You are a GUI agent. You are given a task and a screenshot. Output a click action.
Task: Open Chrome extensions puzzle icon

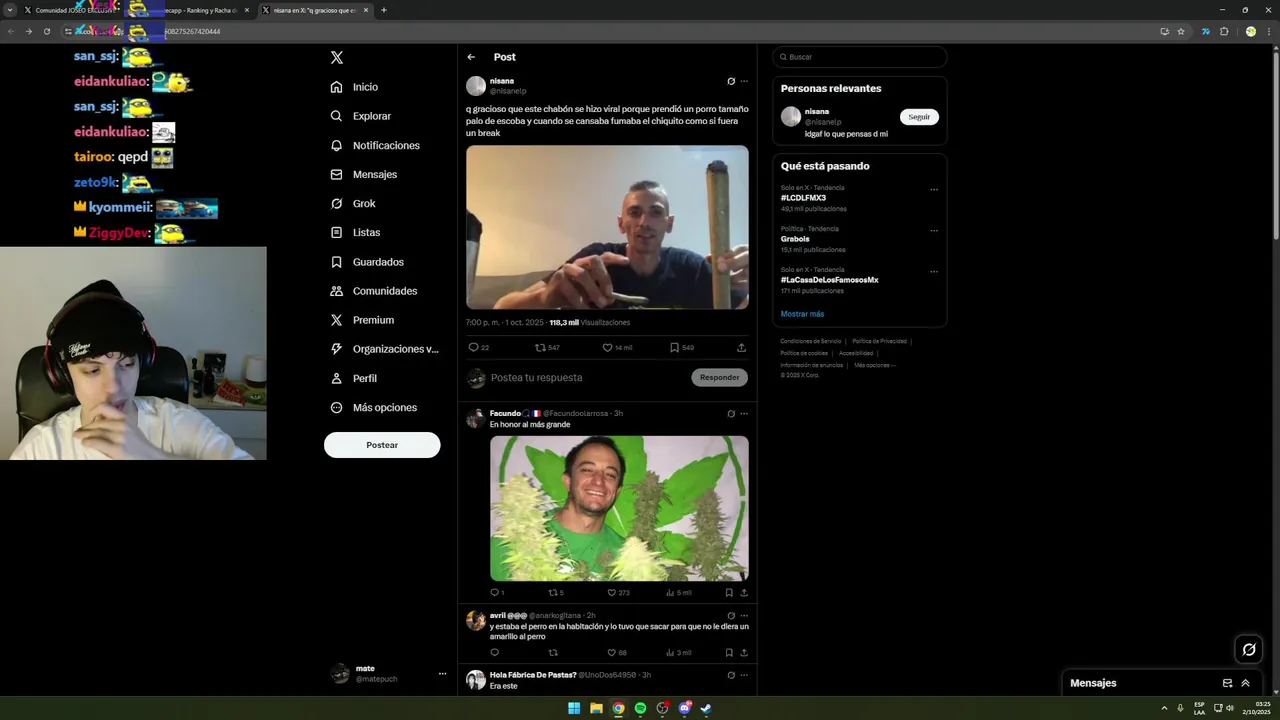click(1224, 31)
